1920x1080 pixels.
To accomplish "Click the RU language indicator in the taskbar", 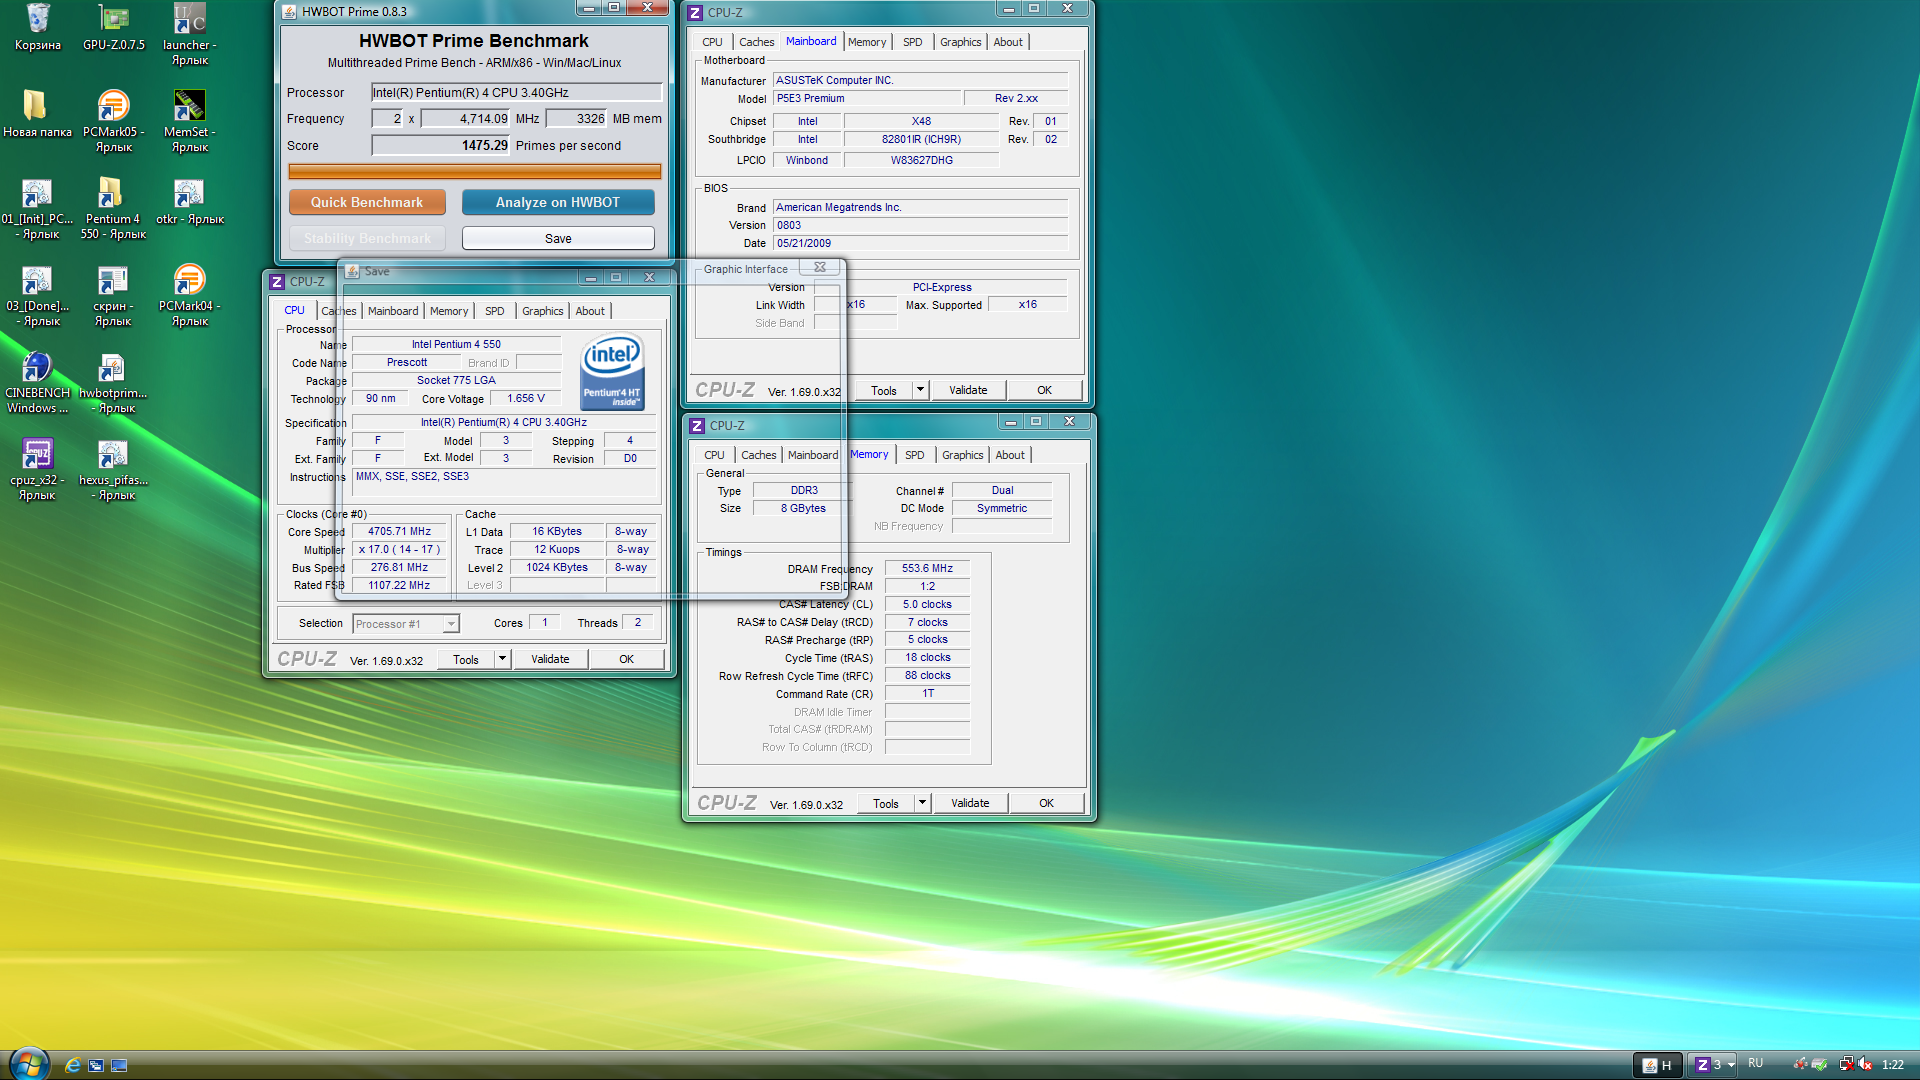I will point(1756,1063).
